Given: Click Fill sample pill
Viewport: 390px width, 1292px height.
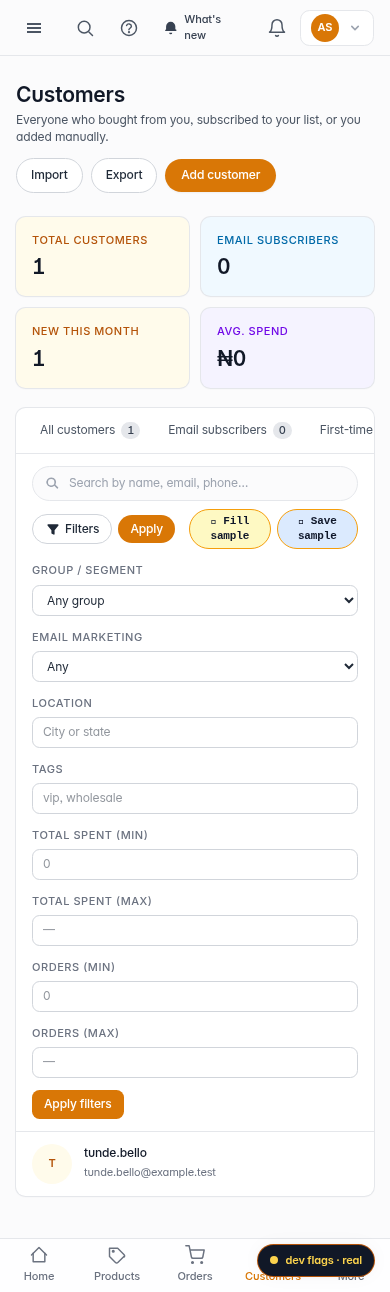Looking at the screenshot, I should pyautogui.click(x=230, y=529).
